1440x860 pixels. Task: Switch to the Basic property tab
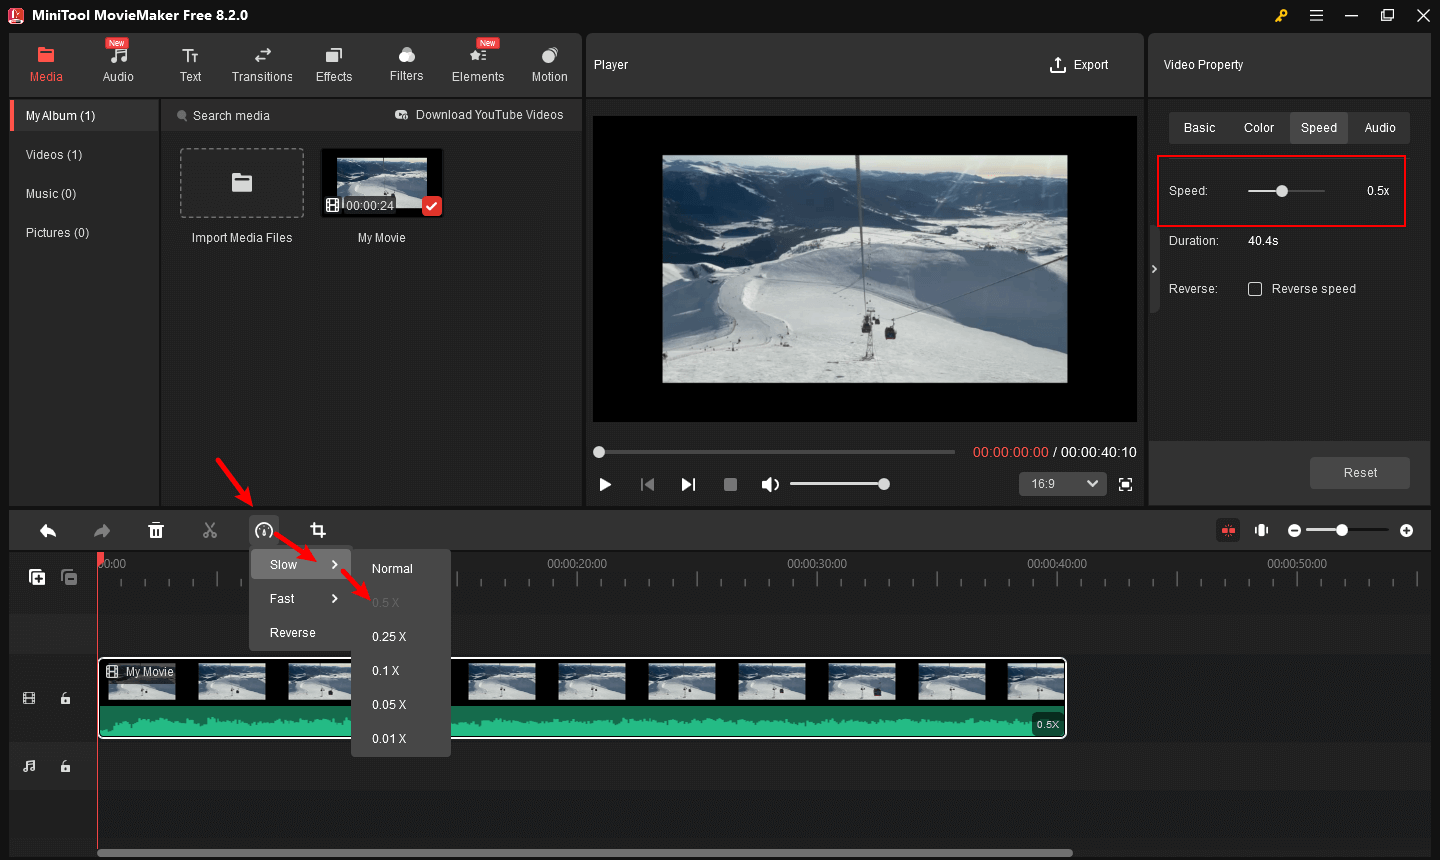(x=1199, y=128)
